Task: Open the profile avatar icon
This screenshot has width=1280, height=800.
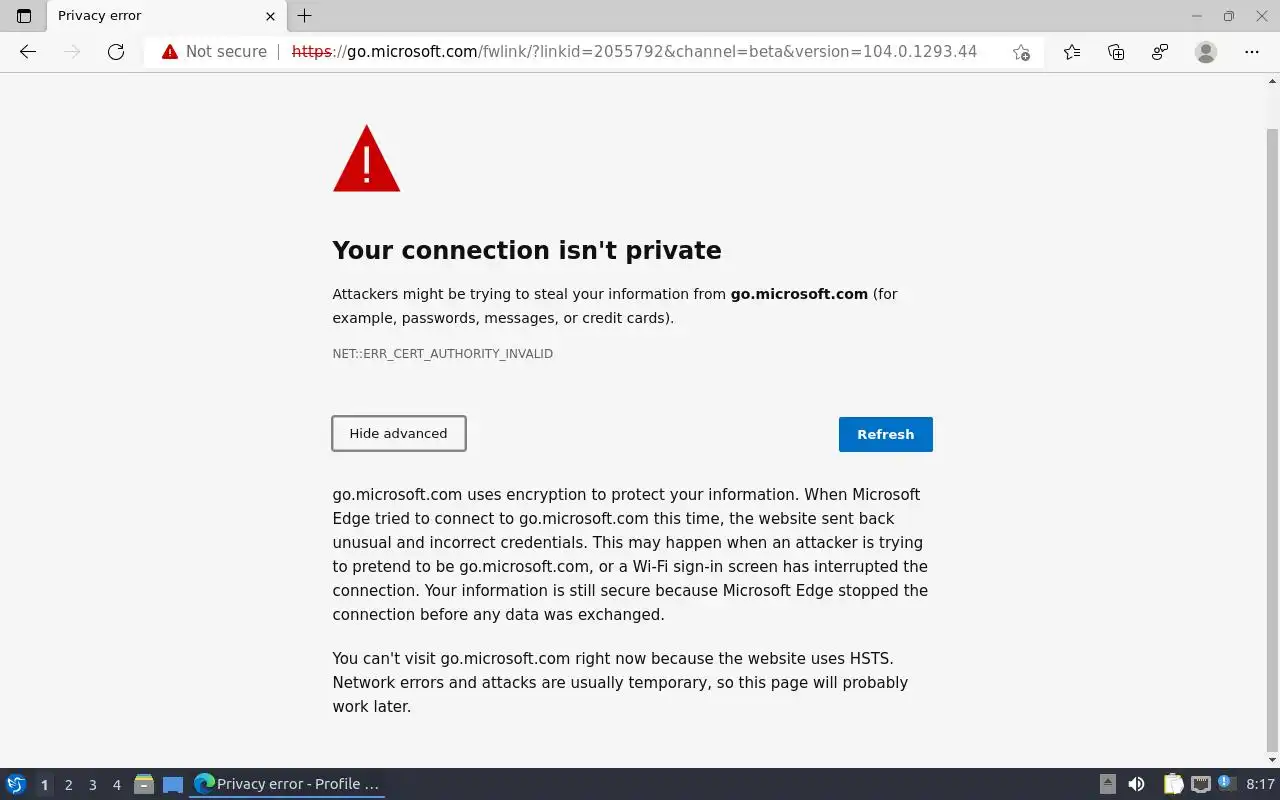Action: [1206, 52]
